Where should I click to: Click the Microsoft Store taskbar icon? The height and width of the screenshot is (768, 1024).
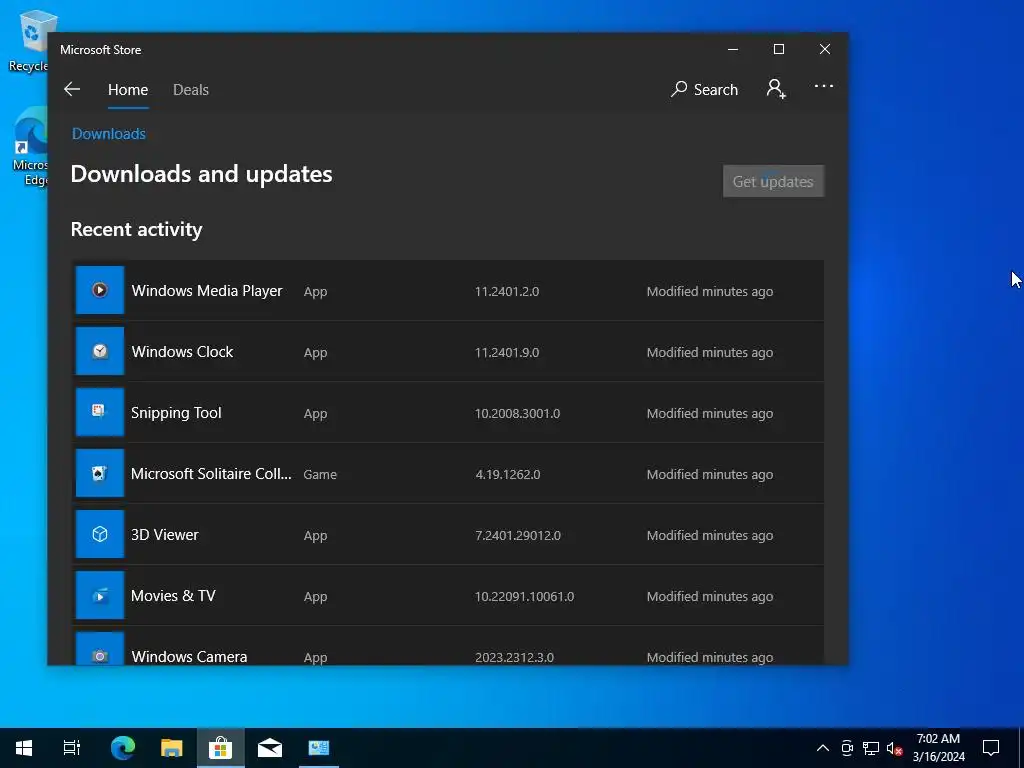pyautogui.click(x=221, y=748)
